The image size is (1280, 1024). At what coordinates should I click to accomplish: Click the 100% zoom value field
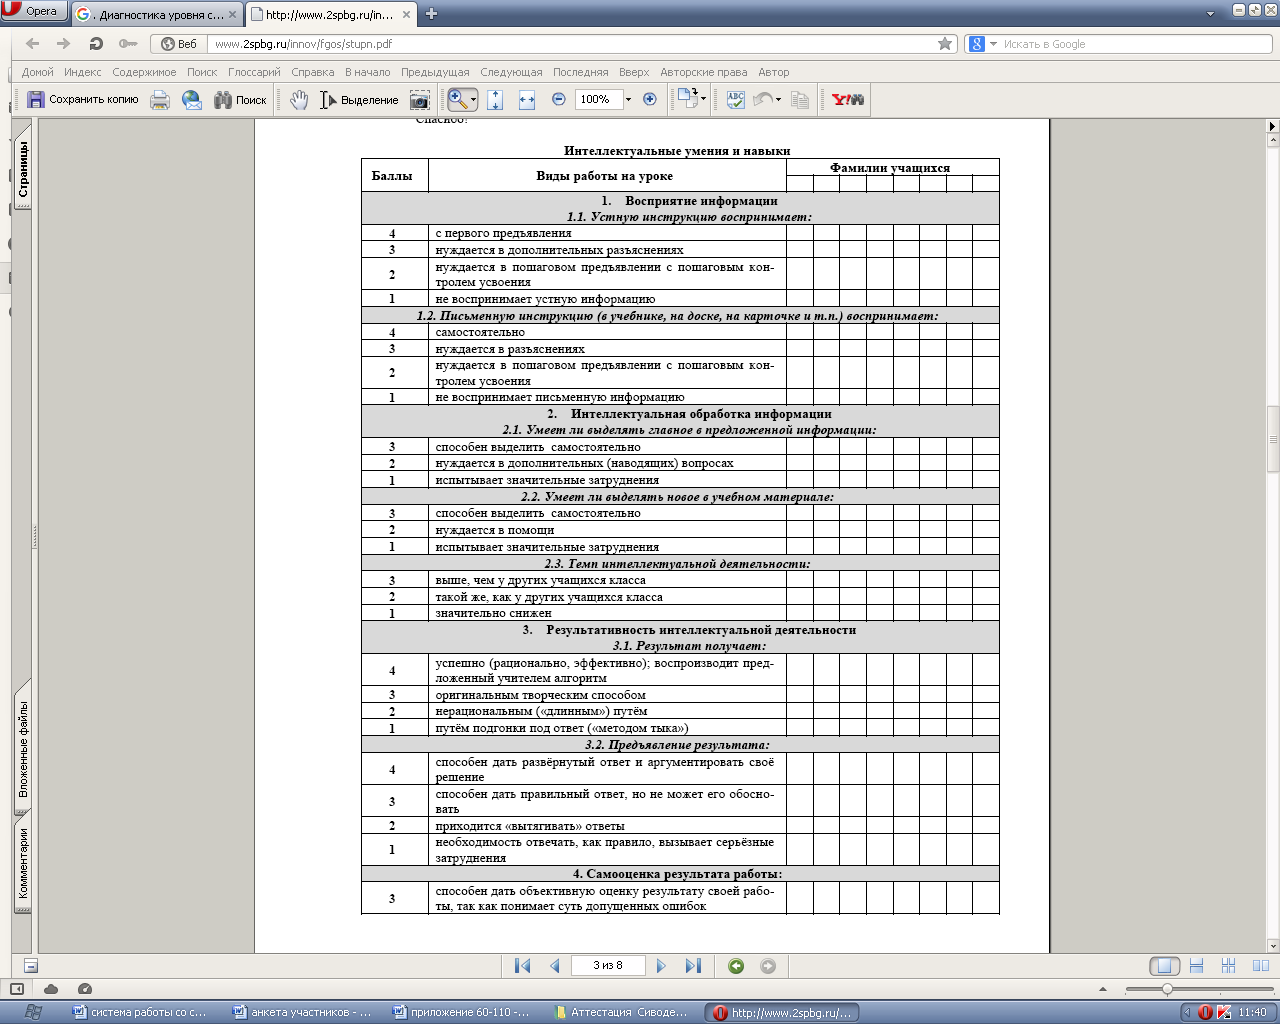coord(598,99)
